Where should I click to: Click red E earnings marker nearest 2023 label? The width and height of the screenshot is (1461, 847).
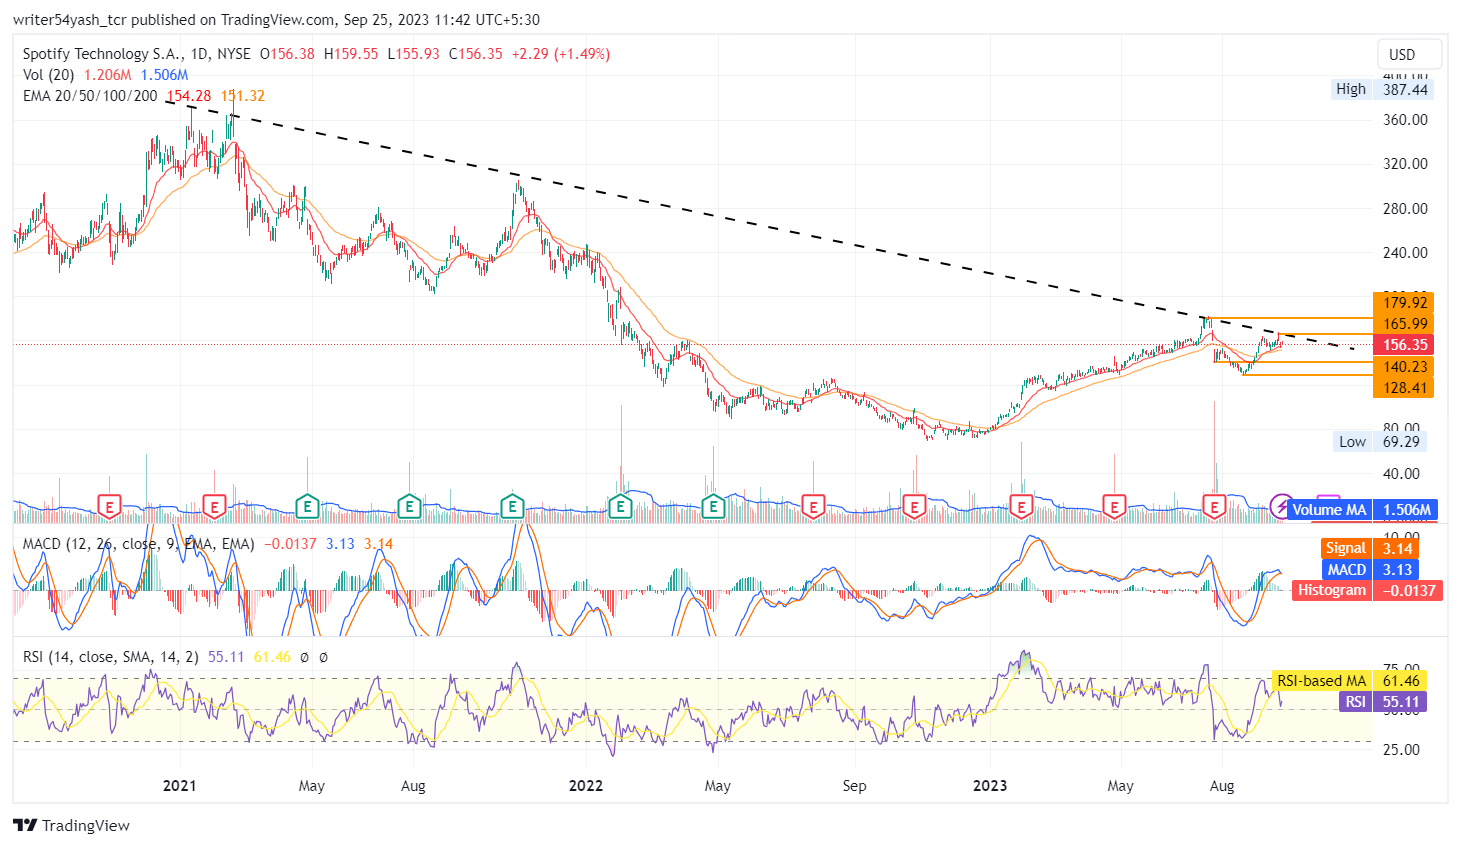1021,507
